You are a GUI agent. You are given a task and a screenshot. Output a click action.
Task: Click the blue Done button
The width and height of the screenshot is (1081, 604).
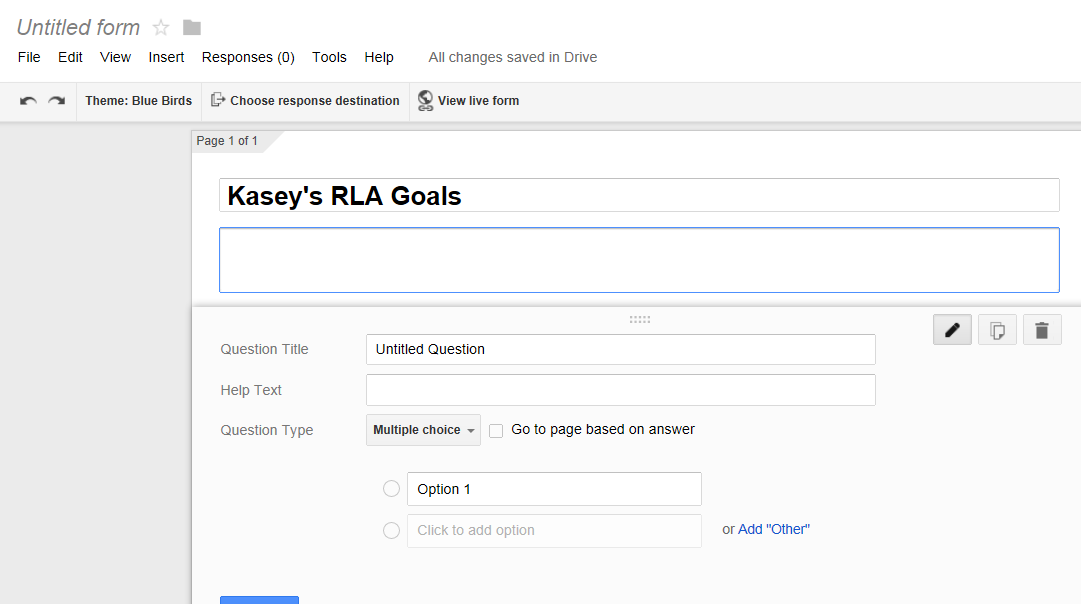(x=259, y=599)
